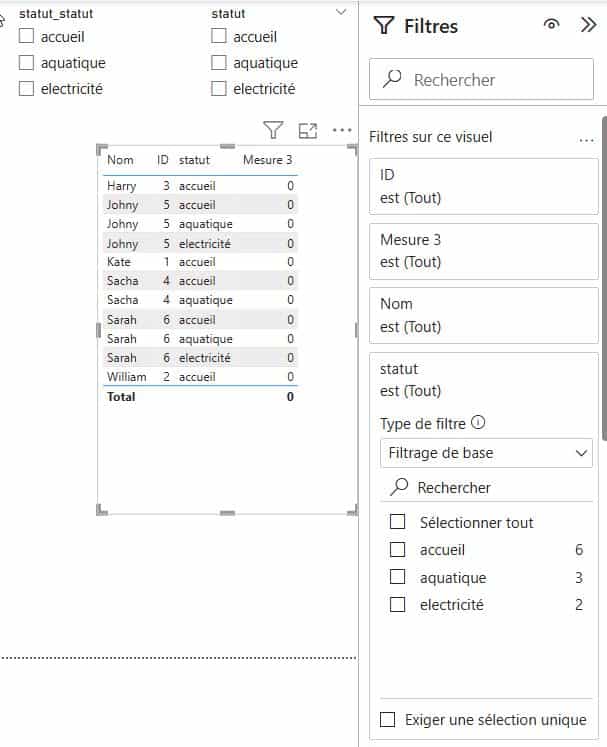The height and width of the screenshot is (747, 607).
Task: Enable Exiger une sélection unique
Action: click(x=389, y=720)
